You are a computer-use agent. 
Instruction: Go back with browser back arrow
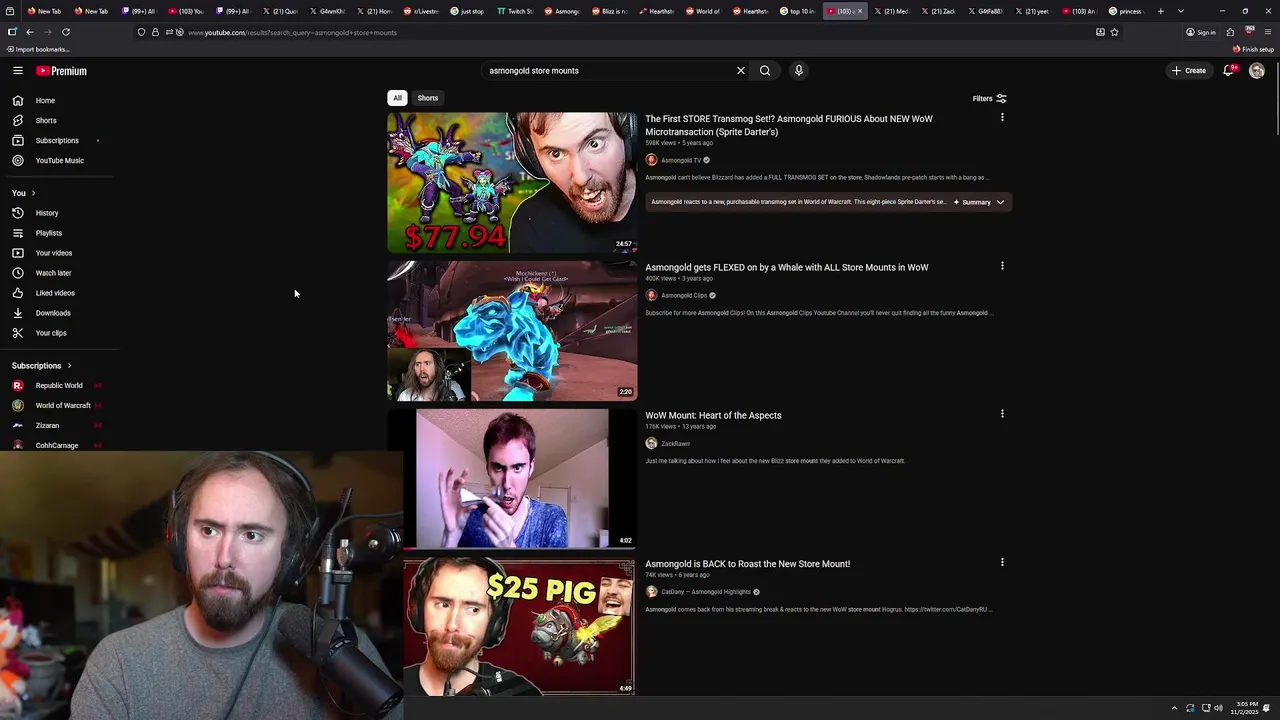[29, 32]
